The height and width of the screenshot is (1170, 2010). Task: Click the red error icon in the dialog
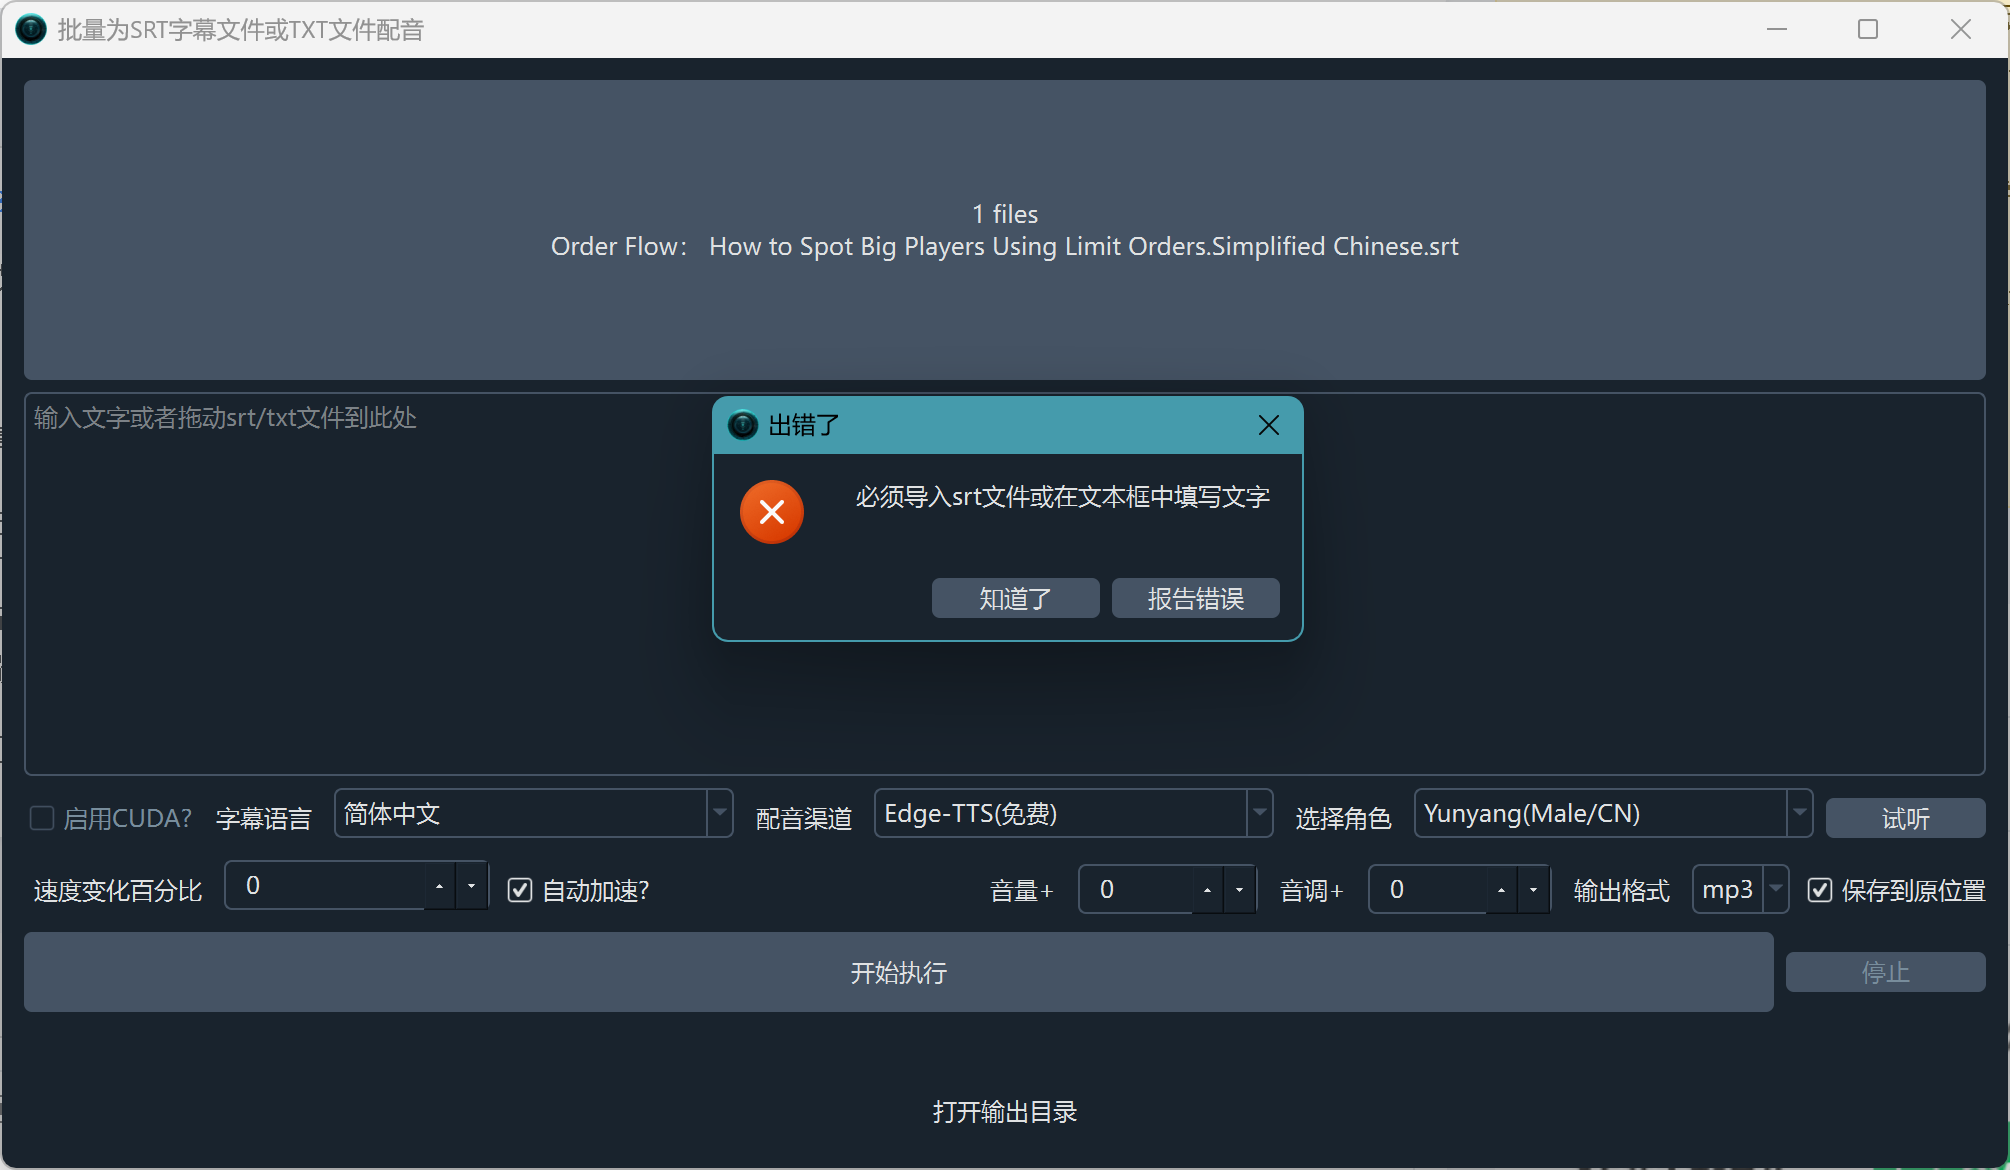[771, 512]
